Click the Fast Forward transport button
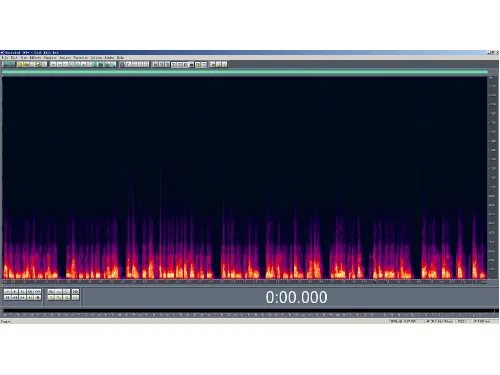Viewport: 500px width, 375px height. (x=23, y=297)
